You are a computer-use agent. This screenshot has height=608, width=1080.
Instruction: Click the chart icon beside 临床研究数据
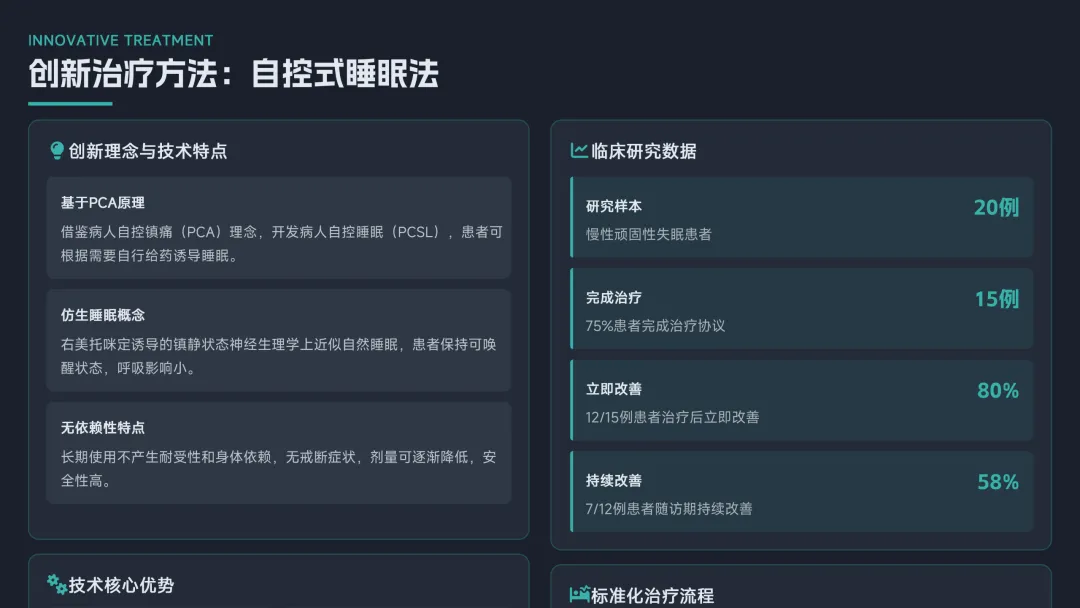click(x=579, y=151)
